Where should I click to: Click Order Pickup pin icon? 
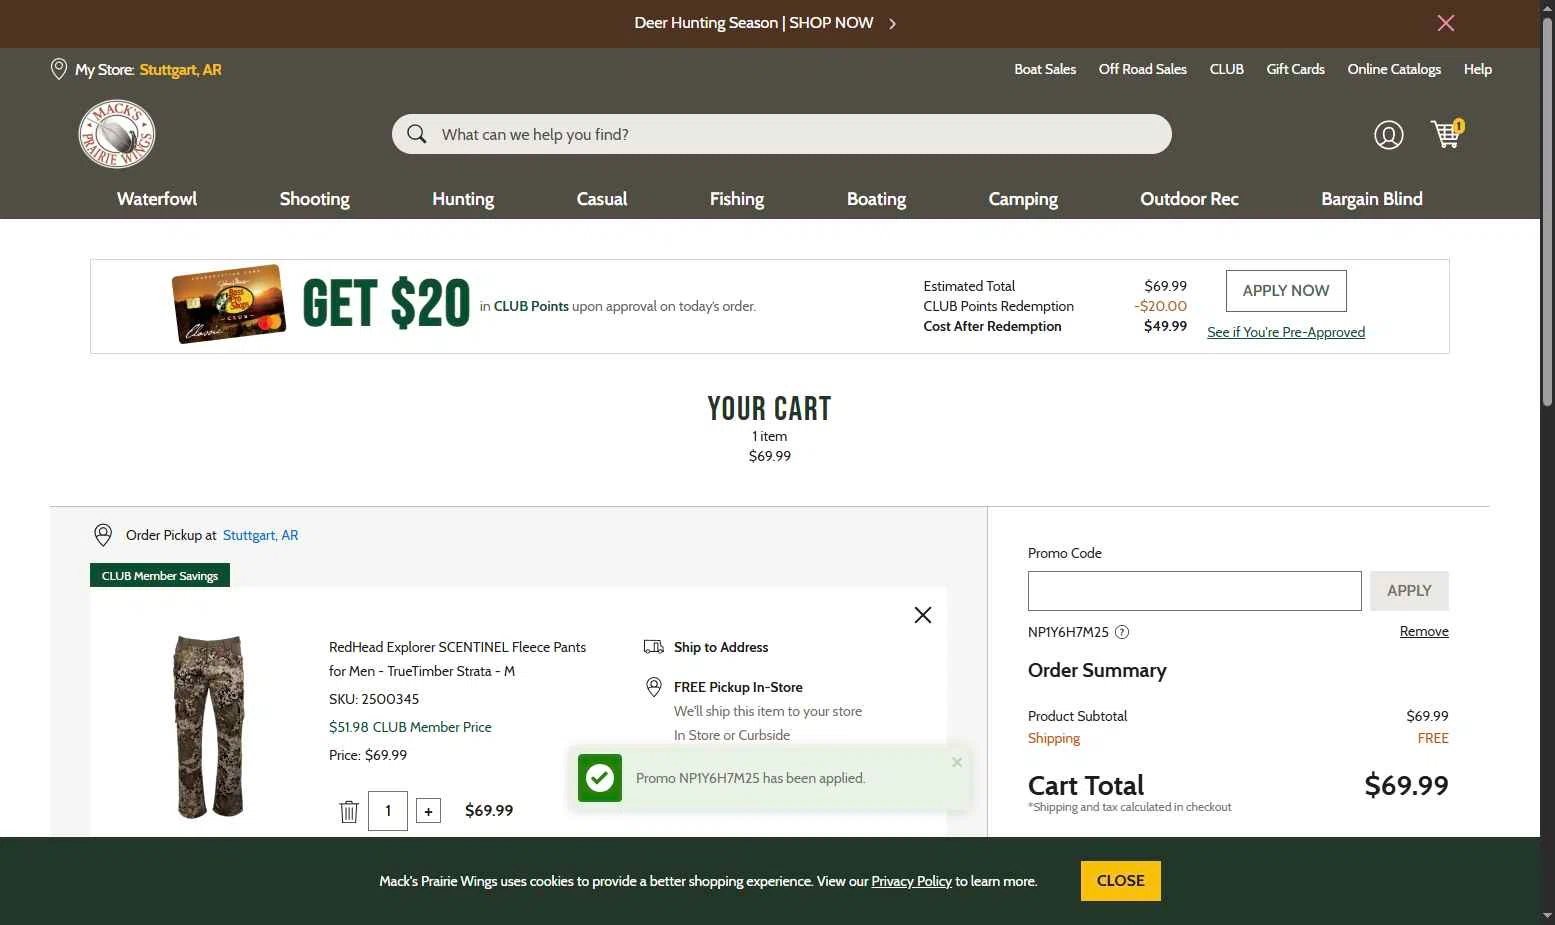click(103, 535)
